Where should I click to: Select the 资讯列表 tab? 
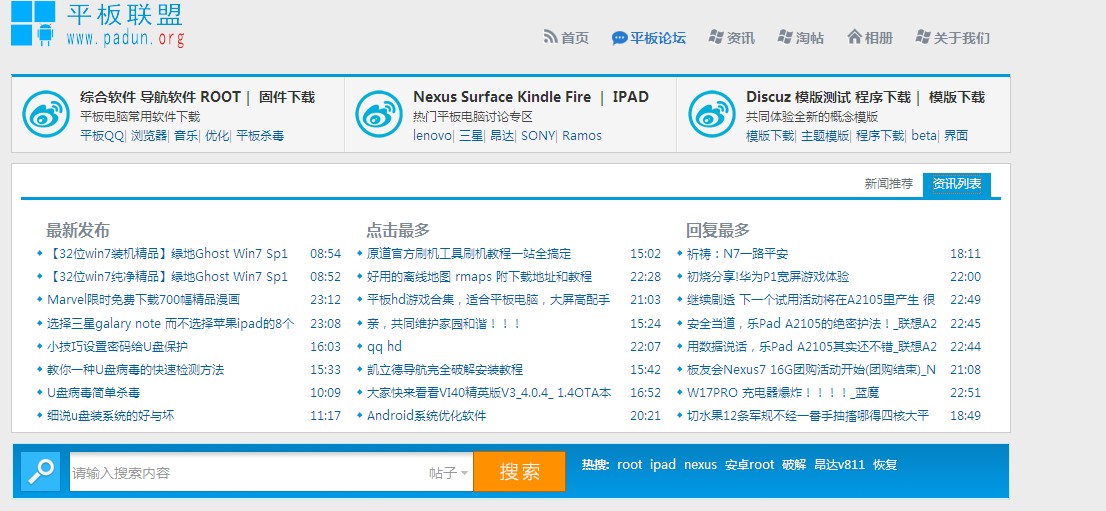957,184
